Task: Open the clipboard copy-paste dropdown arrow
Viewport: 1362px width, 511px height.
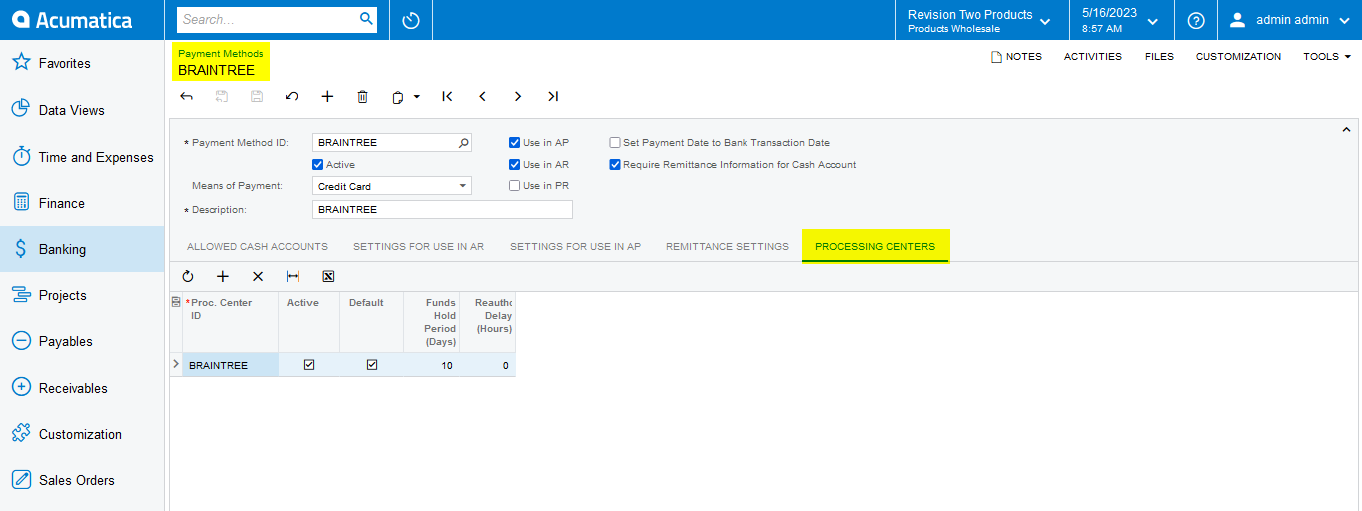Action: click(417, 97)
